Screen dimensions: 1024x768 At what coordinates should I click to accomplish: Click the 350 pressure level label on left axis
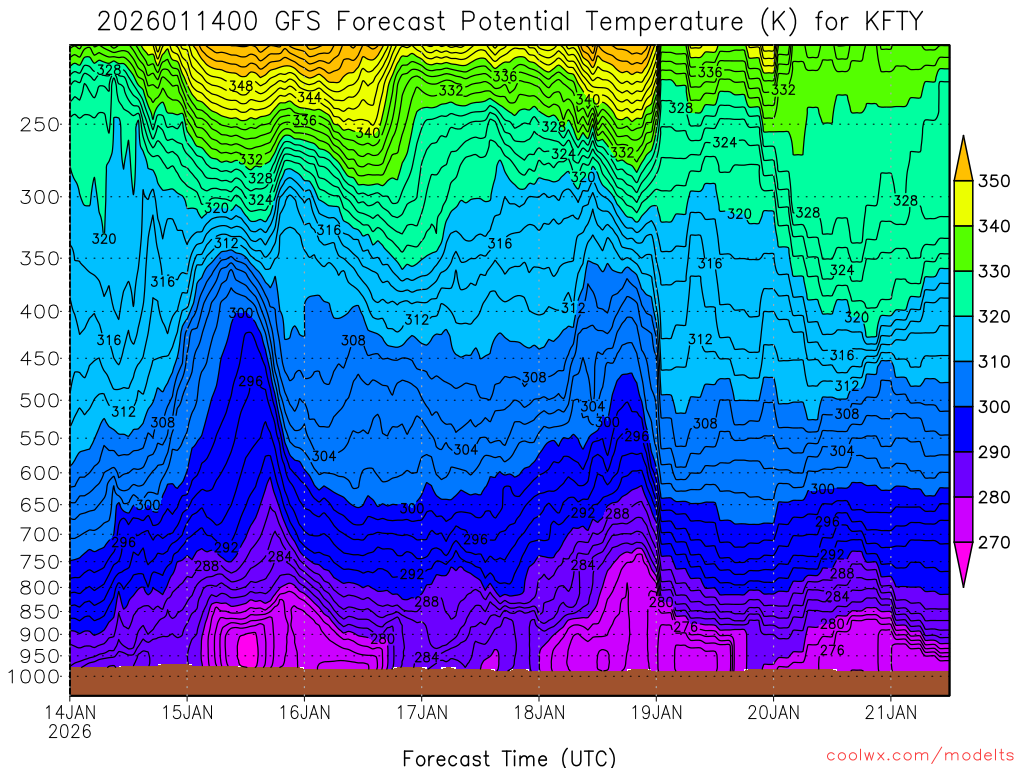pyautogui.click(x=40, y=258)
